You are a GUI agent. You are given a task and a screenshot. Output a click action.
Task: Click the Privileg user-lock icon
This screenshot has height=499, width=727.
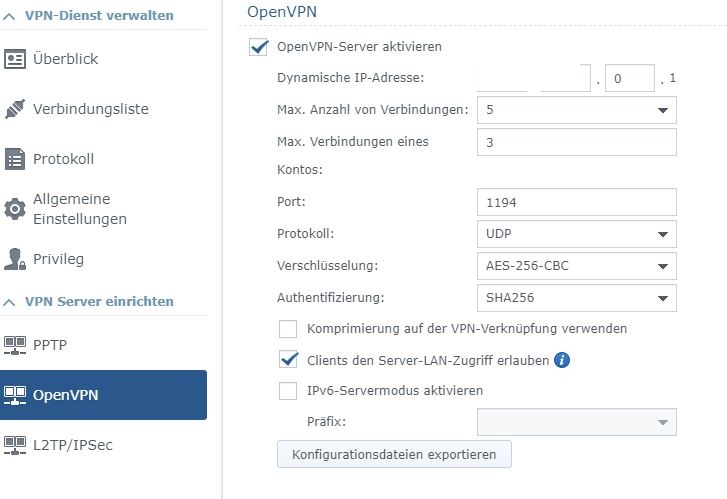pos(15,259)
